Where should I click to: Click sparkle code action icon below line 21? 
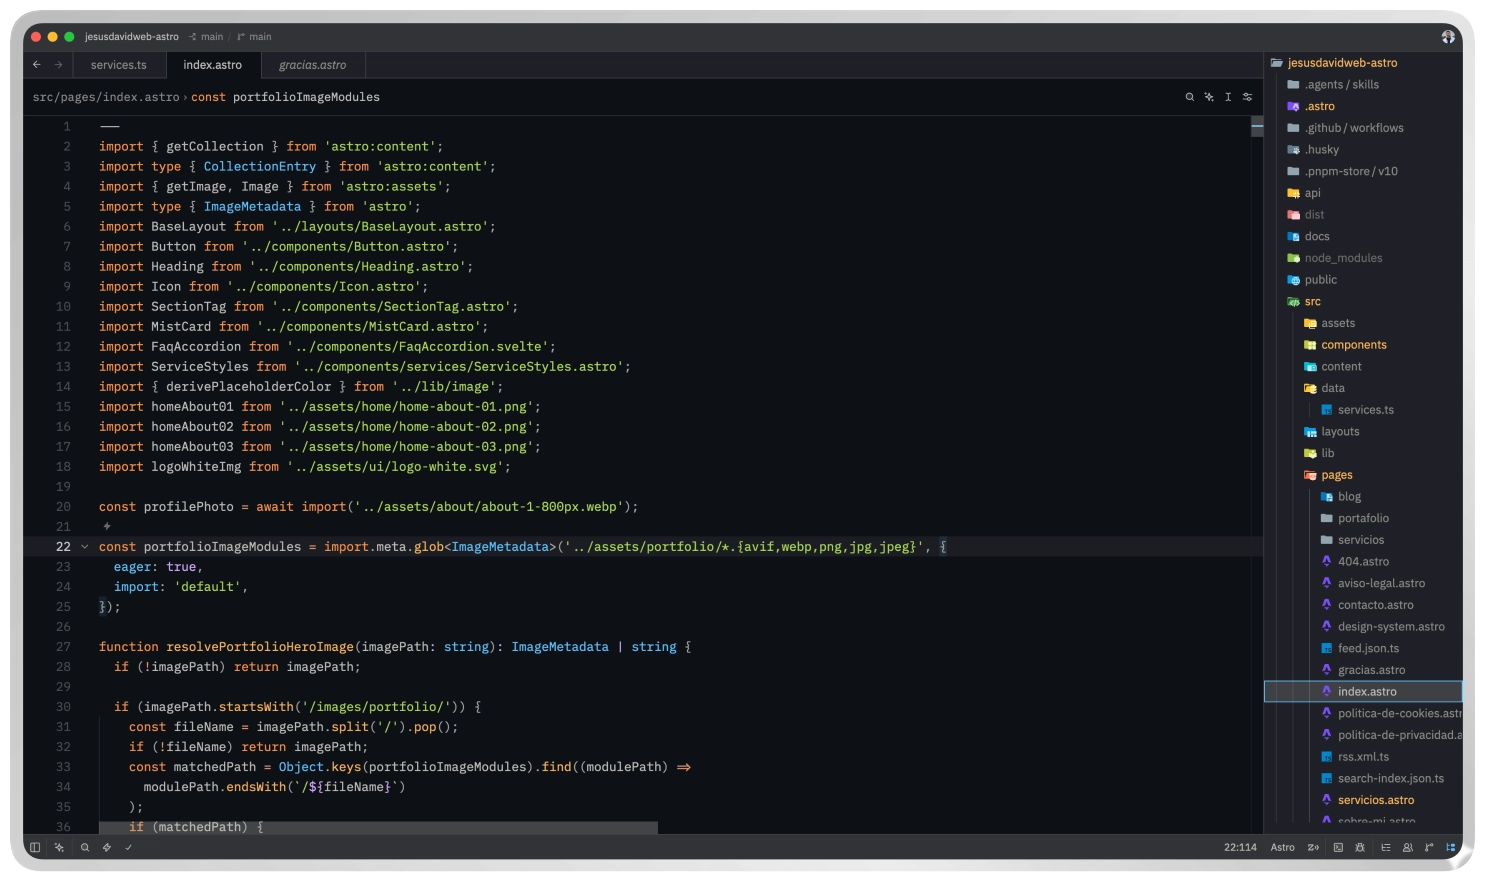(107, 526)
